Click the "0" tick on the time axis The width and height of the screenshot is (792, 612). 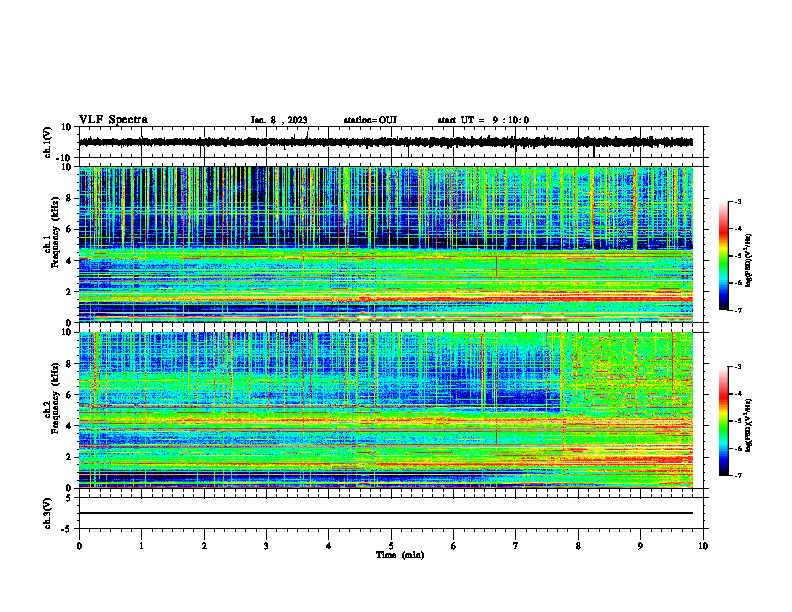coord(79,546)
